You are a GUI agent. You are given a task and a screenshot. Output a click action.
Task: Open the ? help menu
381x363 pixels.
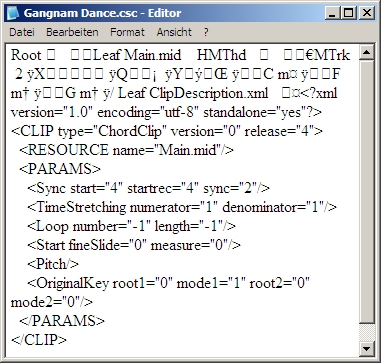tap(206, 32)
